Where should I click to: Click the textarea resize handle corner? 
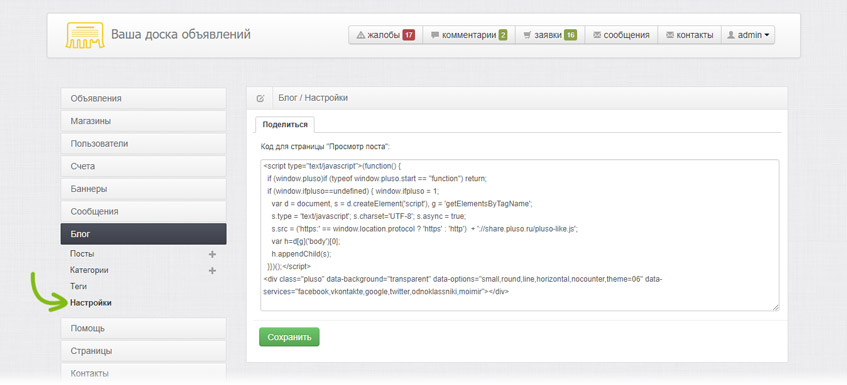coord(776,307)
